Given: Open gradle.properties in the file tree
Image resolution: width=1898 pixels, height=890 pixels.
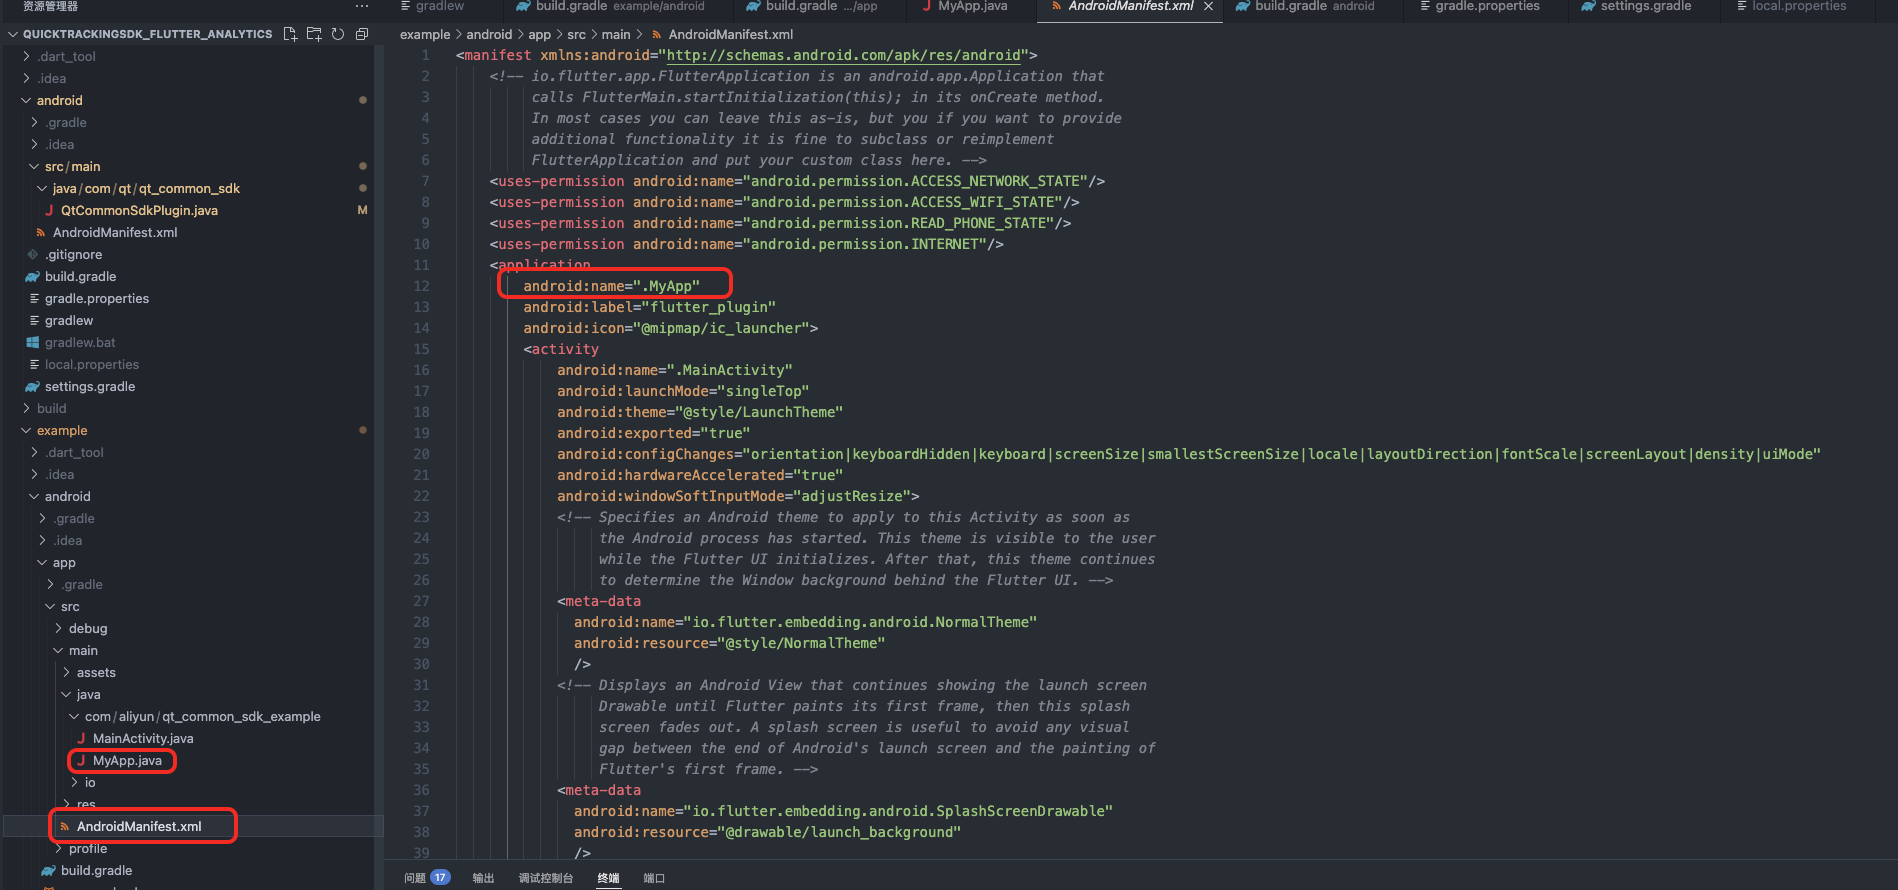Looking at the screenshot, I should pyautogui.click(x=96, y=298).
